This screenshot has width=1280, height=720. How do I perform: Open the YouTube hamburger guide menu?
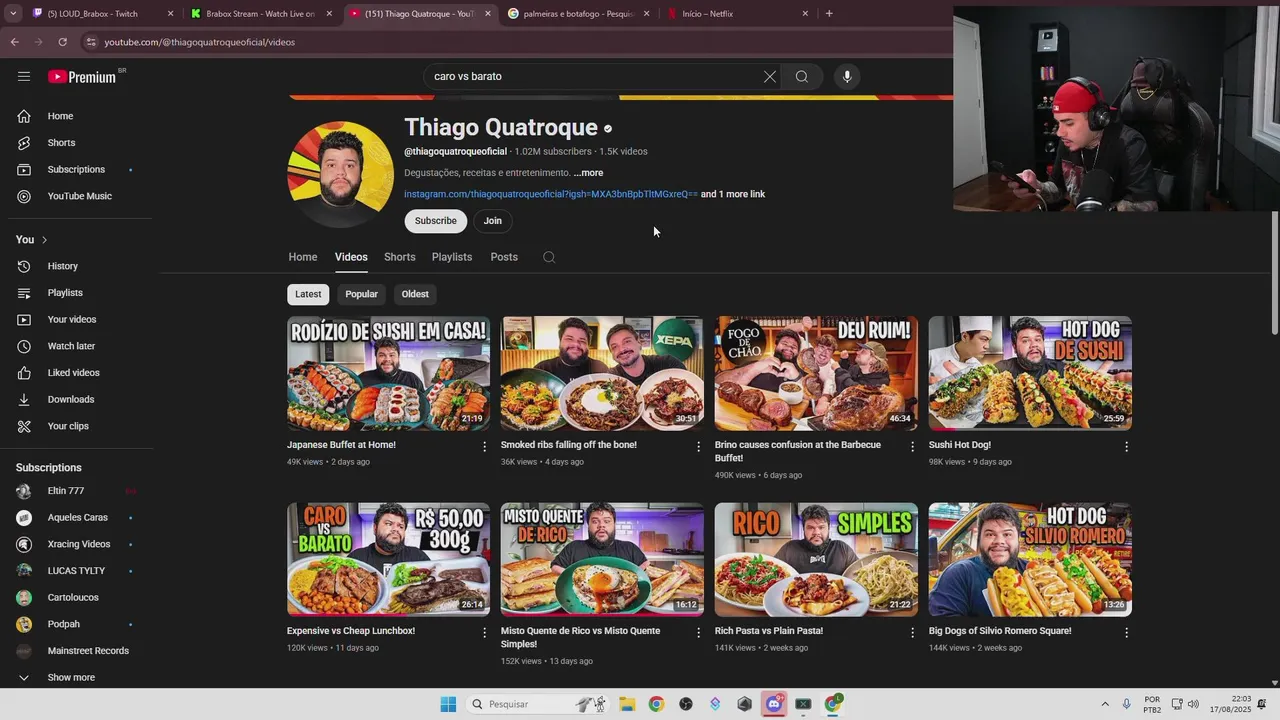pyautogui.click(x=24, y=76)
